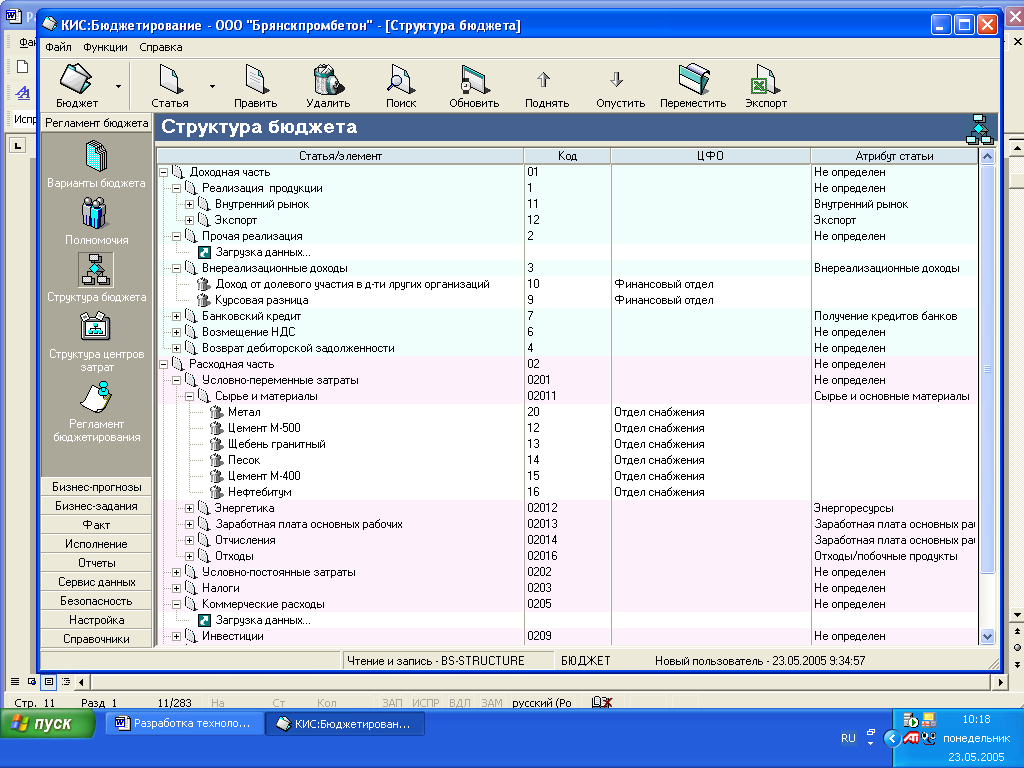Expand the Экспорт tree node
This screenshot has width=1024, height=768.
(x=189, y=220)
